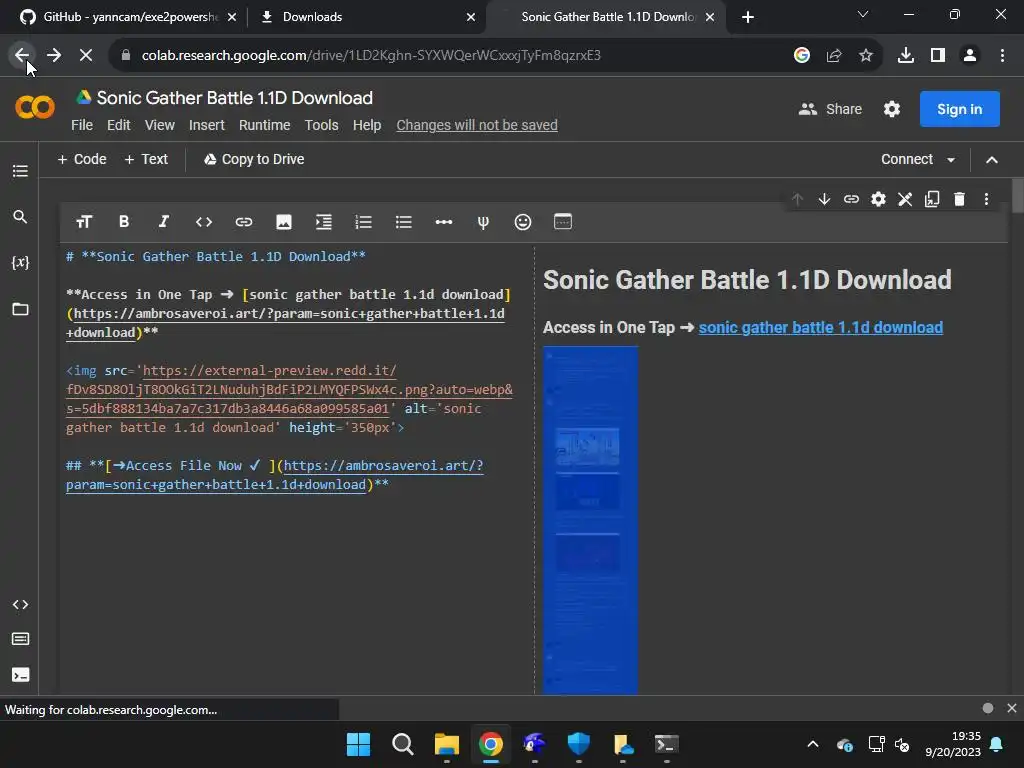Viewport: 1024px width, 768px height.
Task: Move cell down
Action: pos(824,199)
